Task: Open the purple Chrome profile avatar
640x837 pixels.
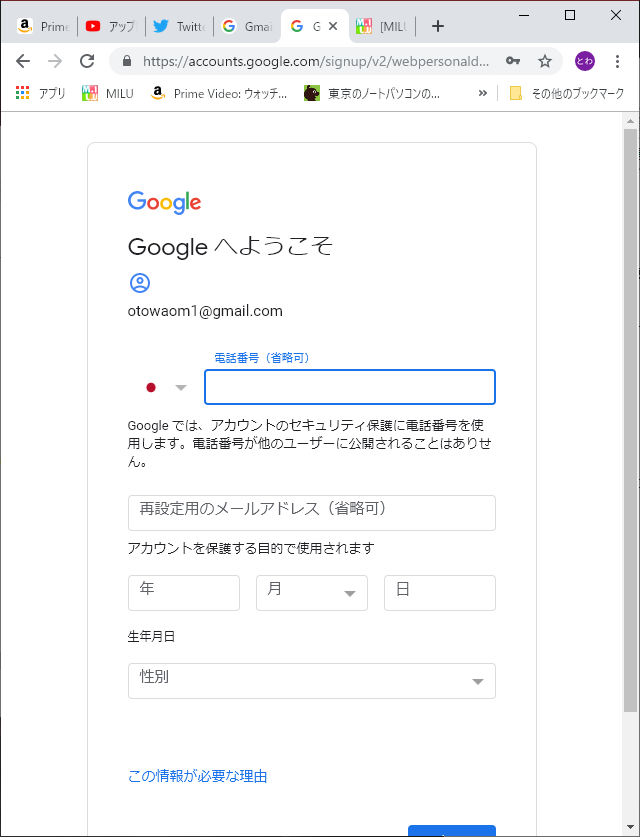Action: [585, 61]
